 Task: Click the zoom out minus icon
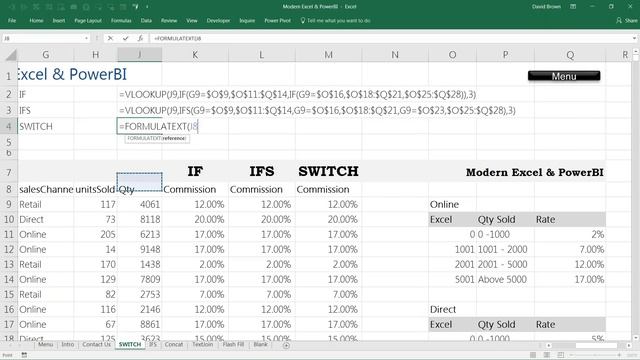tap(571, 355)
